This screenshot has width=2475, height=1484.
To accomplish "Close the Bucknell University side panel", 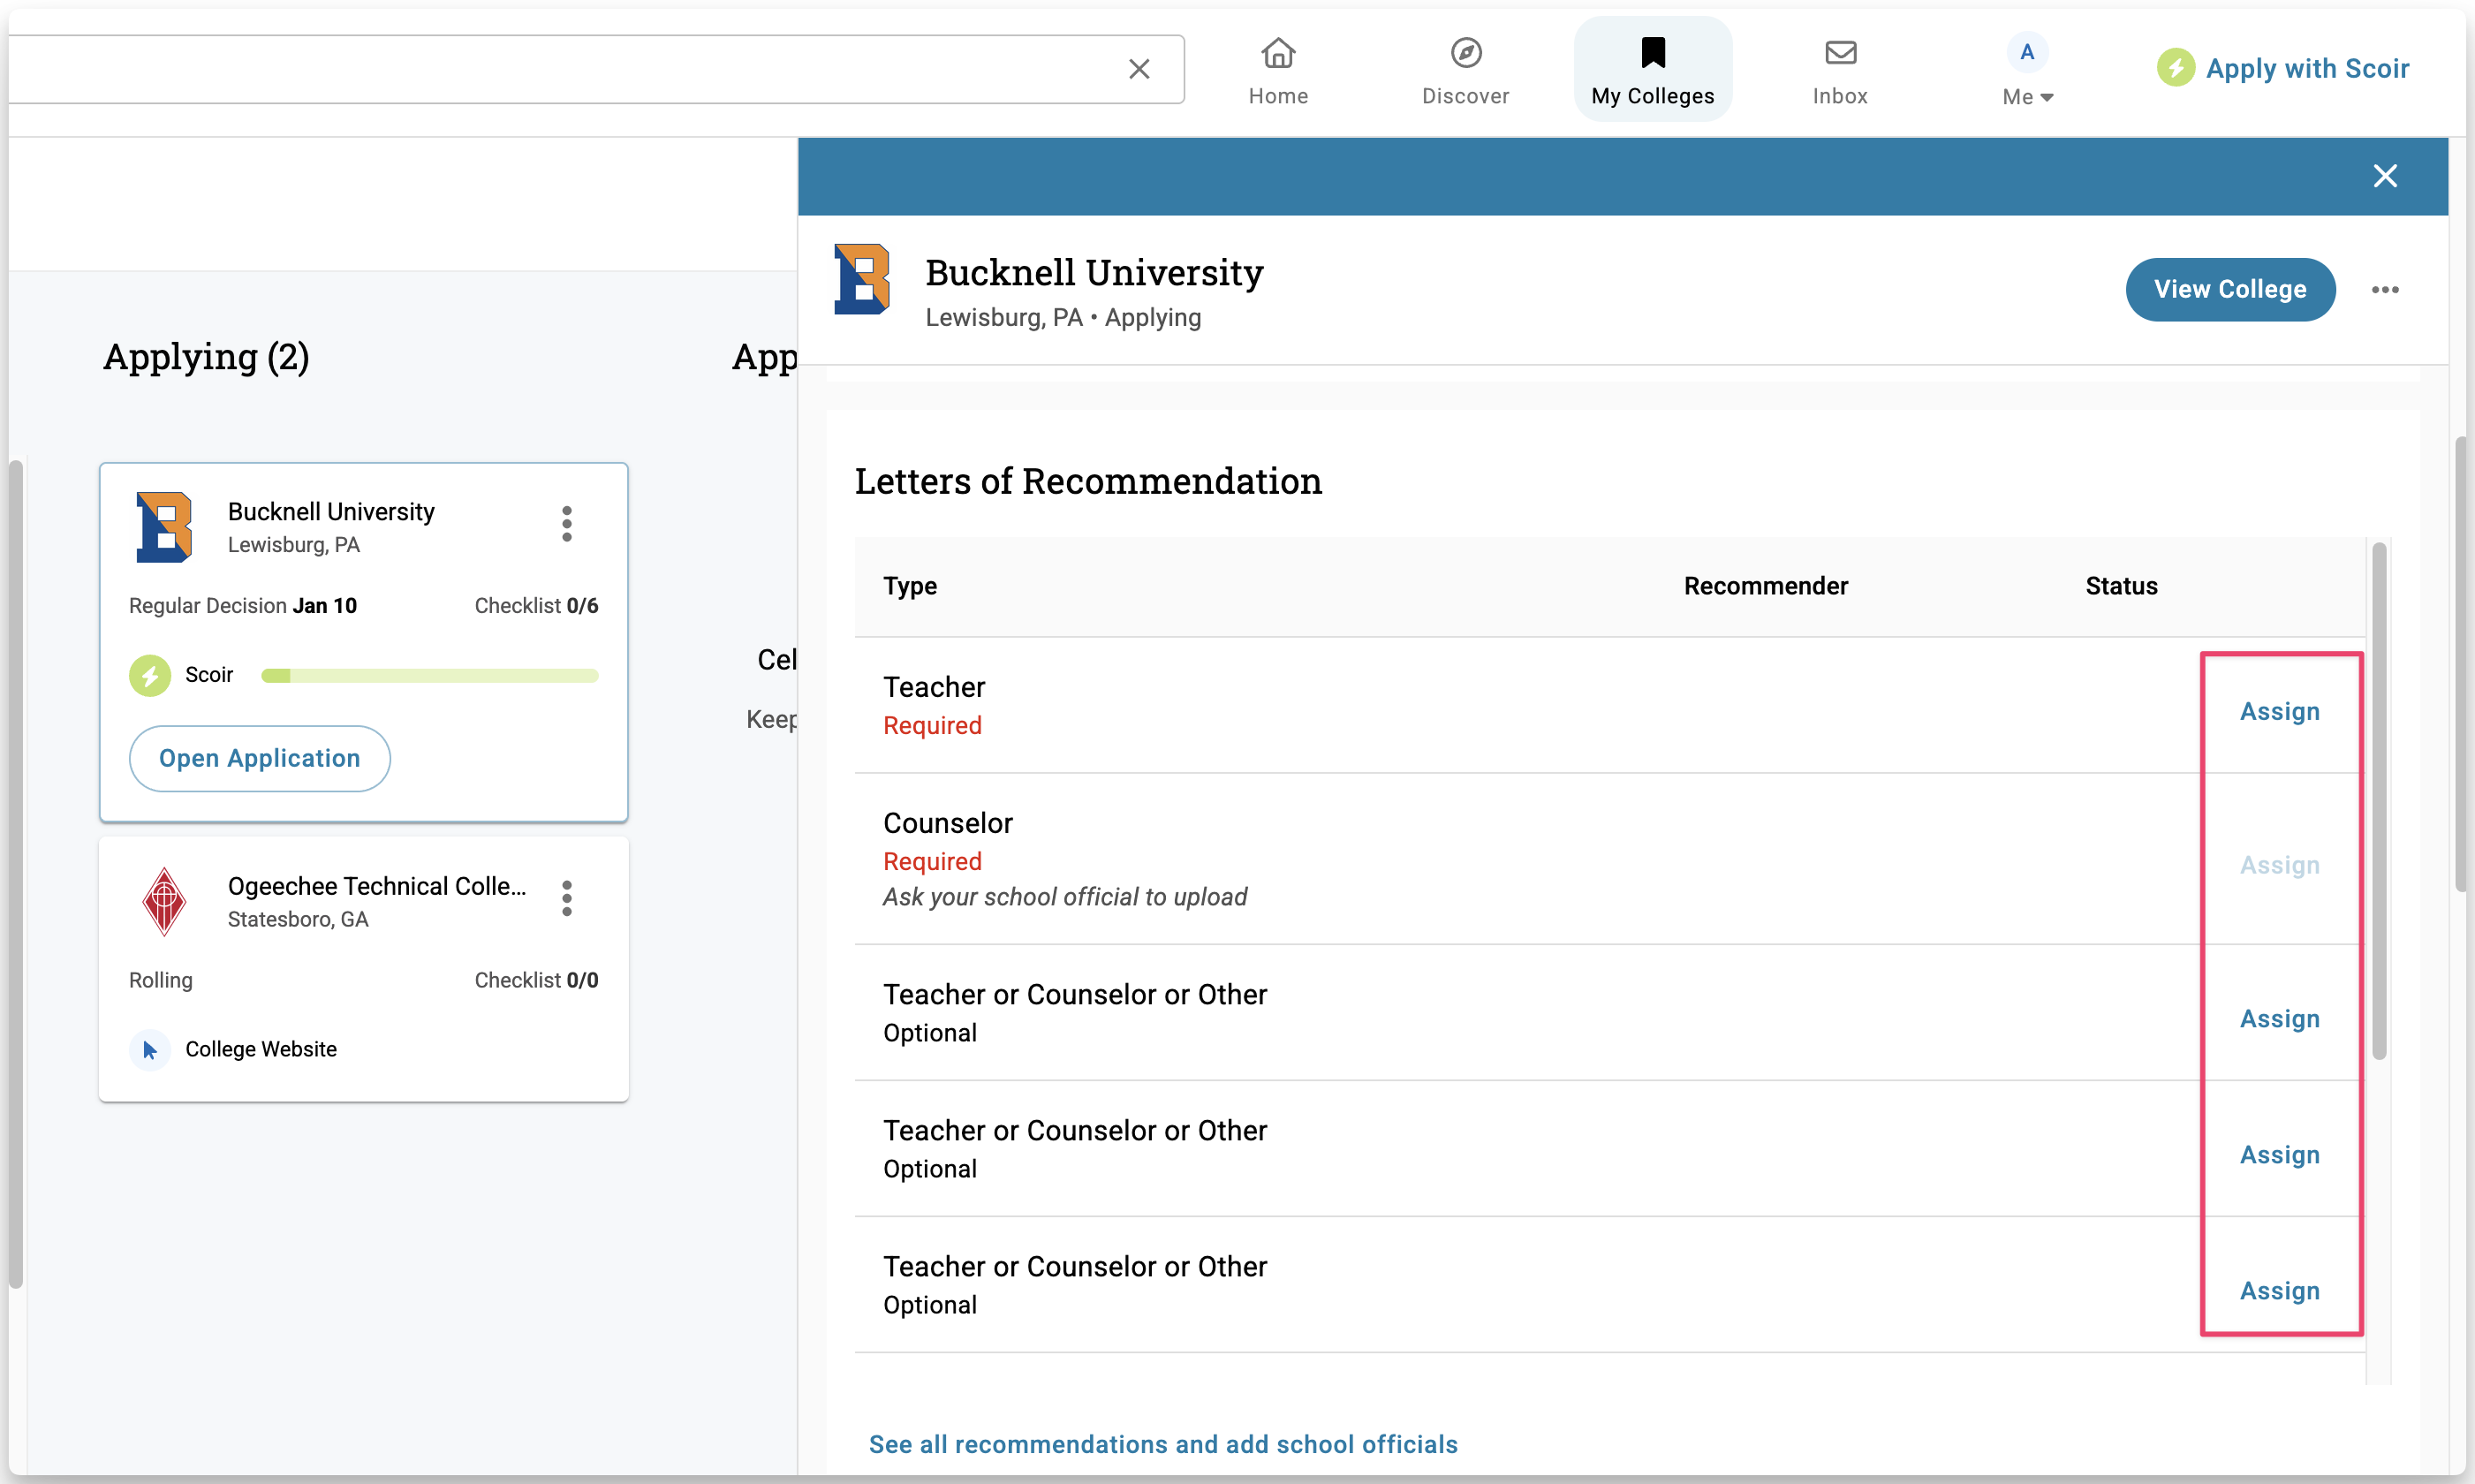I will click(x=2384, y=176).
